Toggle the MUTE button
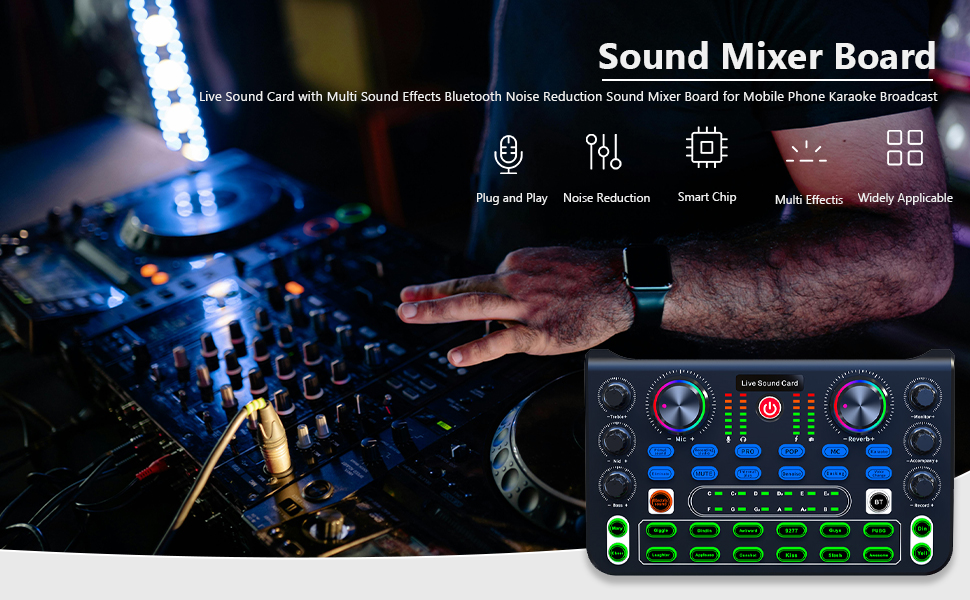The image size is (970, 600). pos(704,474)
